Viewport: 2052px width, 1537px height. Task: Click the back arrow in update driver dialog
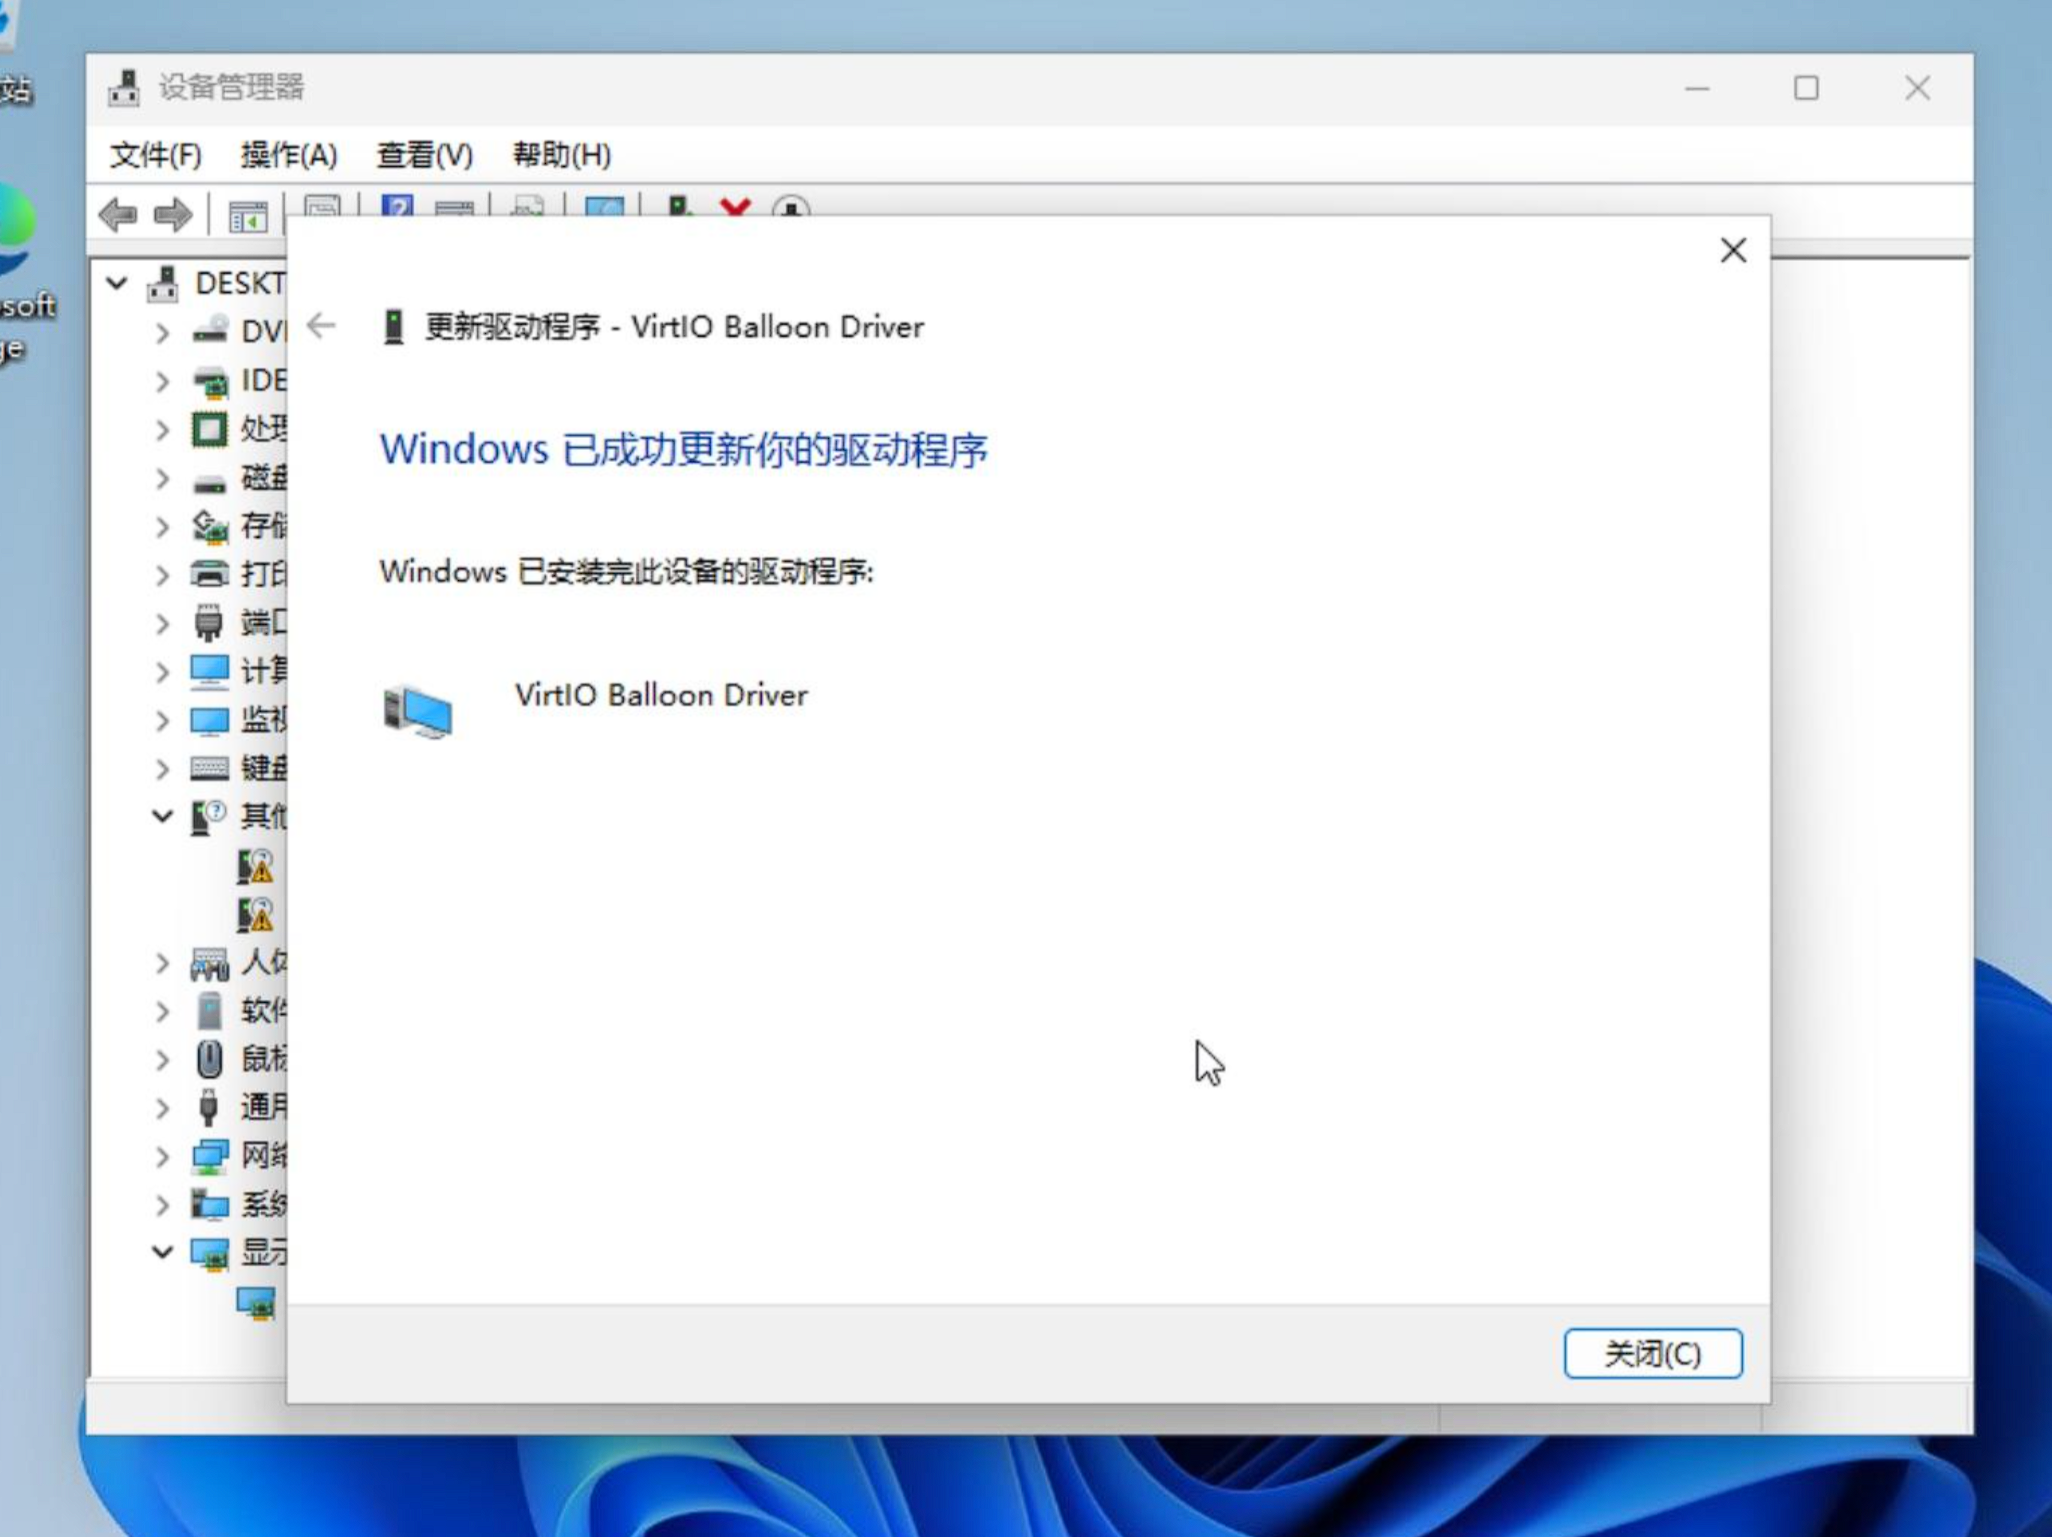(321, 326)
